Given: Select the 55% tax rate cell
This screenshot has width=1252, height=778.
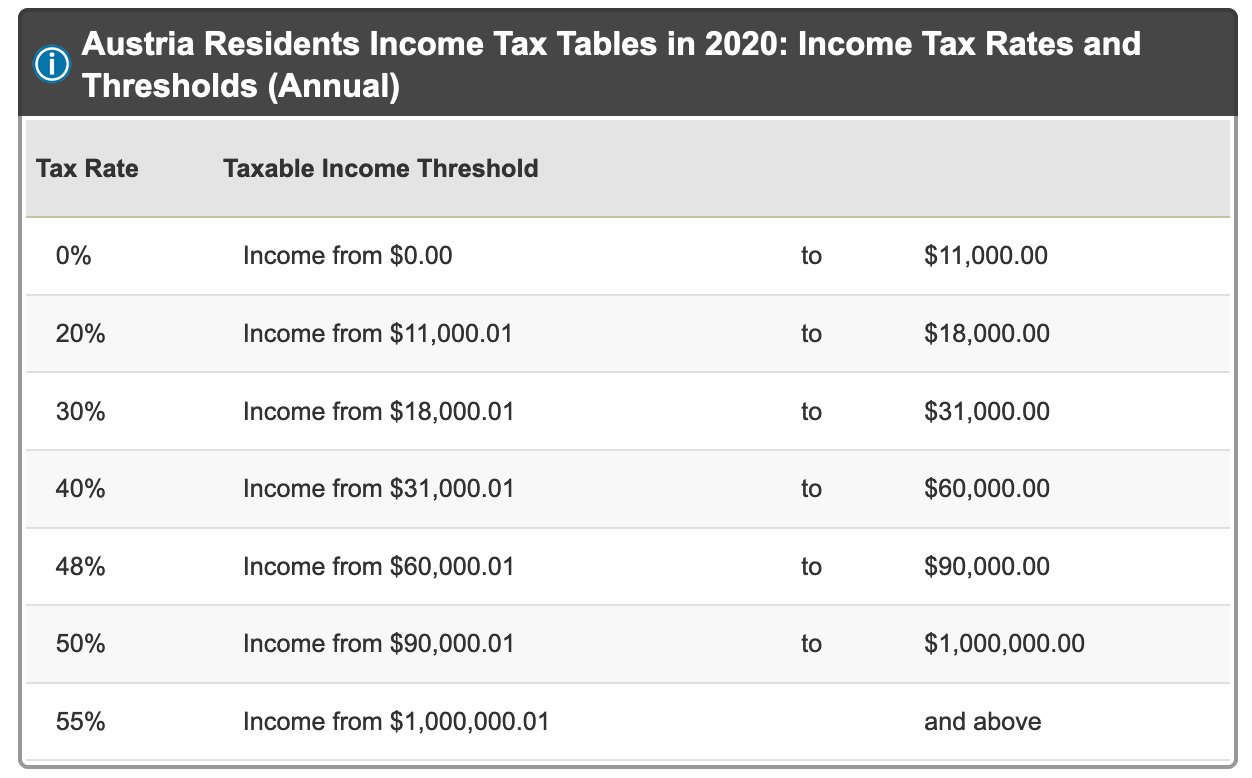Looking at the screenshot, I should tap(81, 721).
